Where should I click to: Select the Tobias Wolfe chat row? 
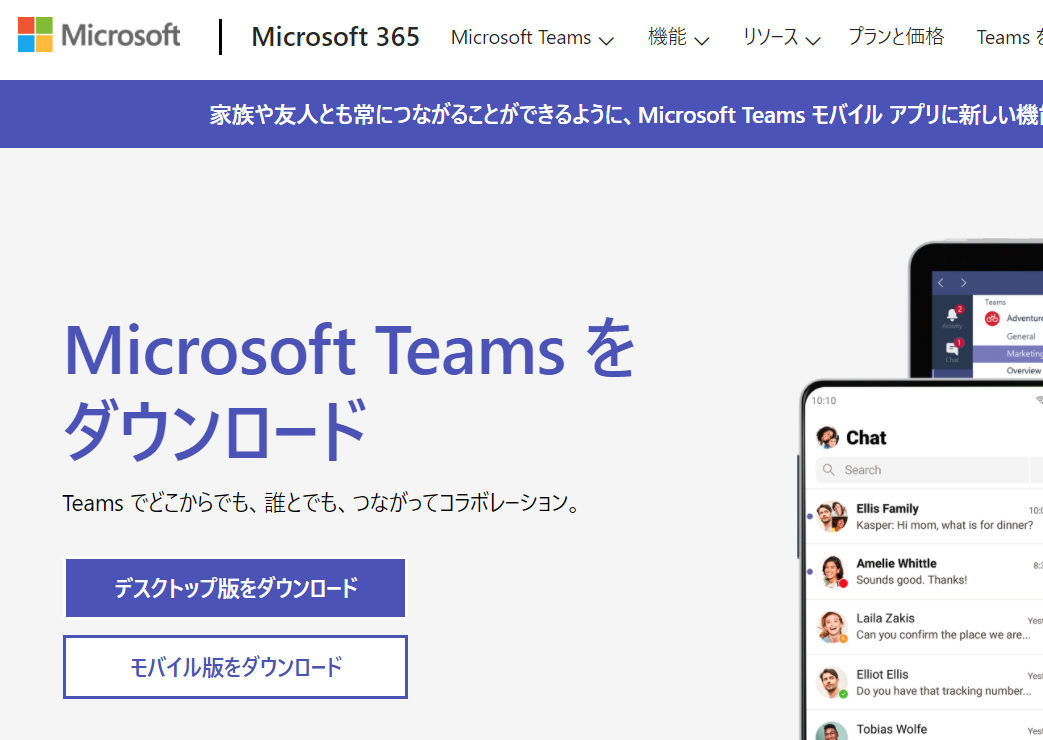(925, 727)
